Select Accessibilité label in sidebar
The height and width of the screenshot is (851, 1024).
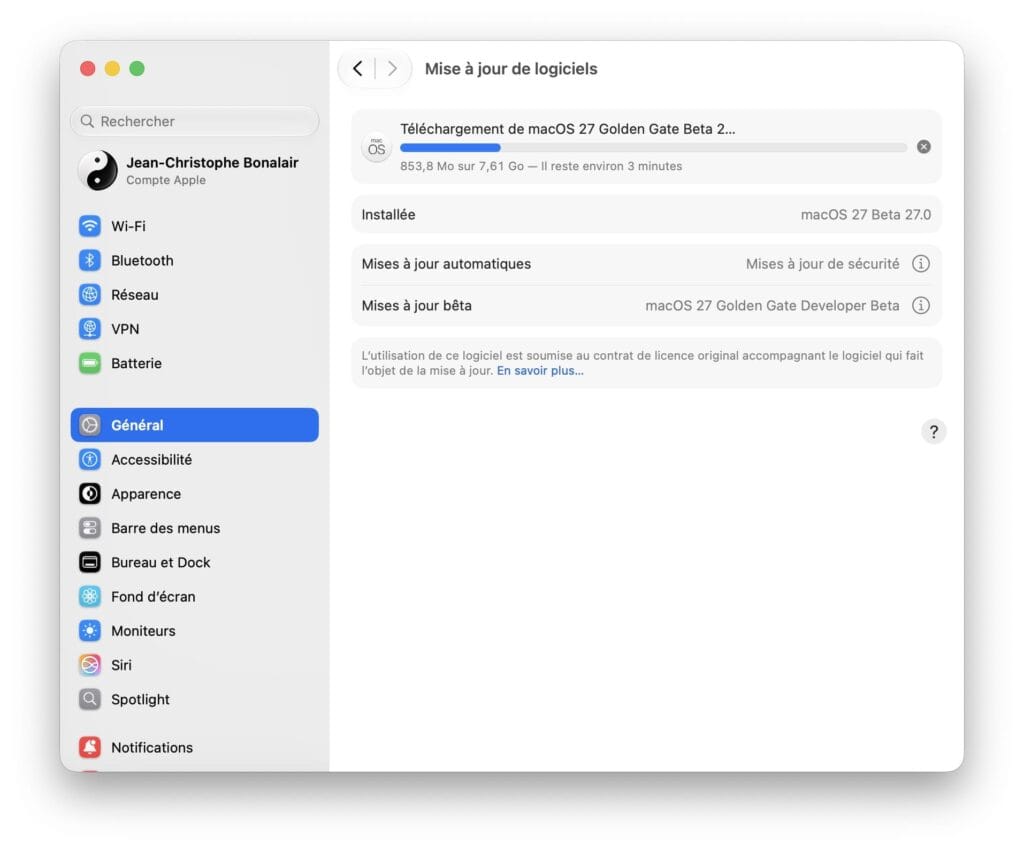pyautogui.click(x=152, y=460)
